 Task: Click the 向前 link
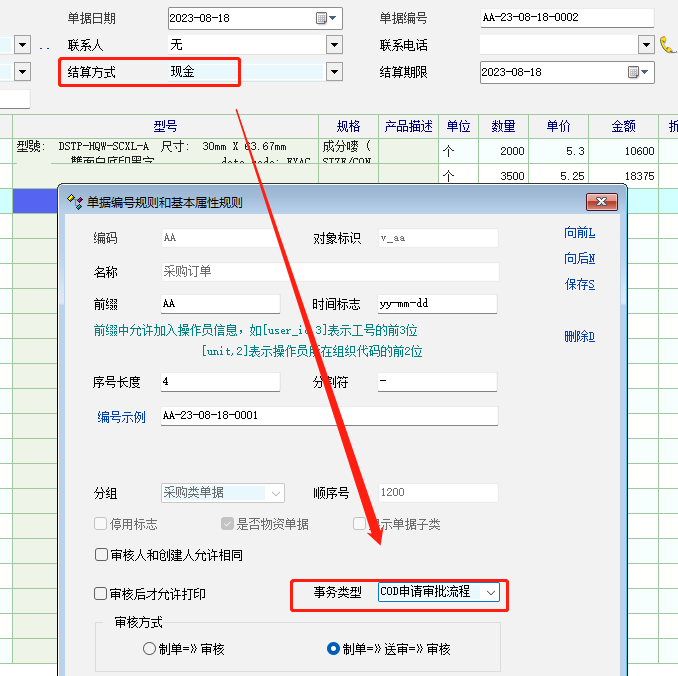tap(579, 233)
